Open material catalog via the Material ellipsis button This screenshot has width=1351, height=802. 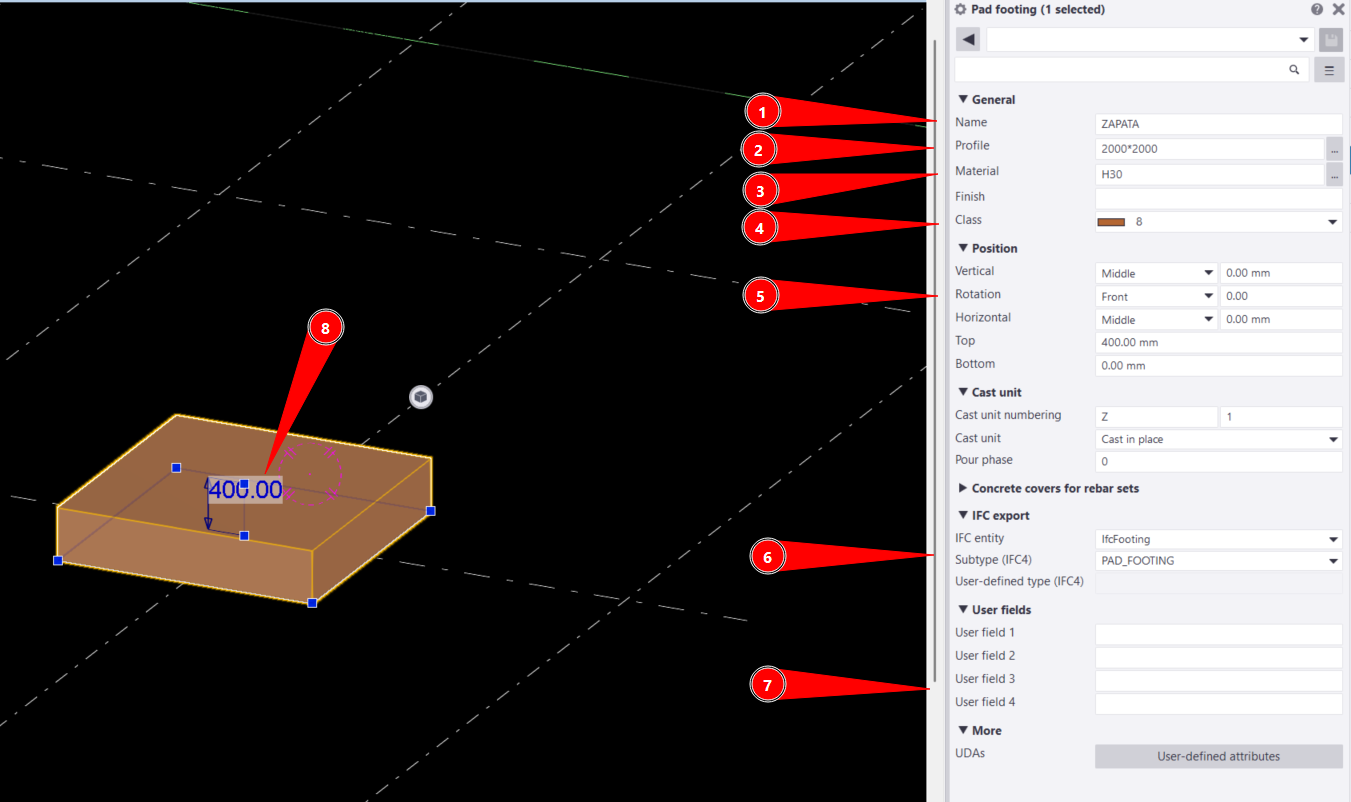[x=1334, y=175]
